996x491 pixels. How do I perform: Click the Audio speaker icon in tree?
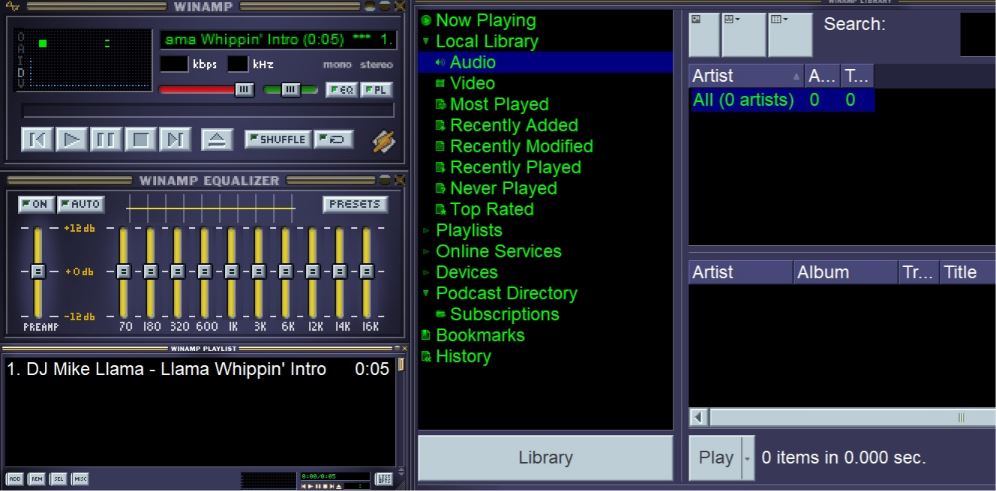click(440, 62)
